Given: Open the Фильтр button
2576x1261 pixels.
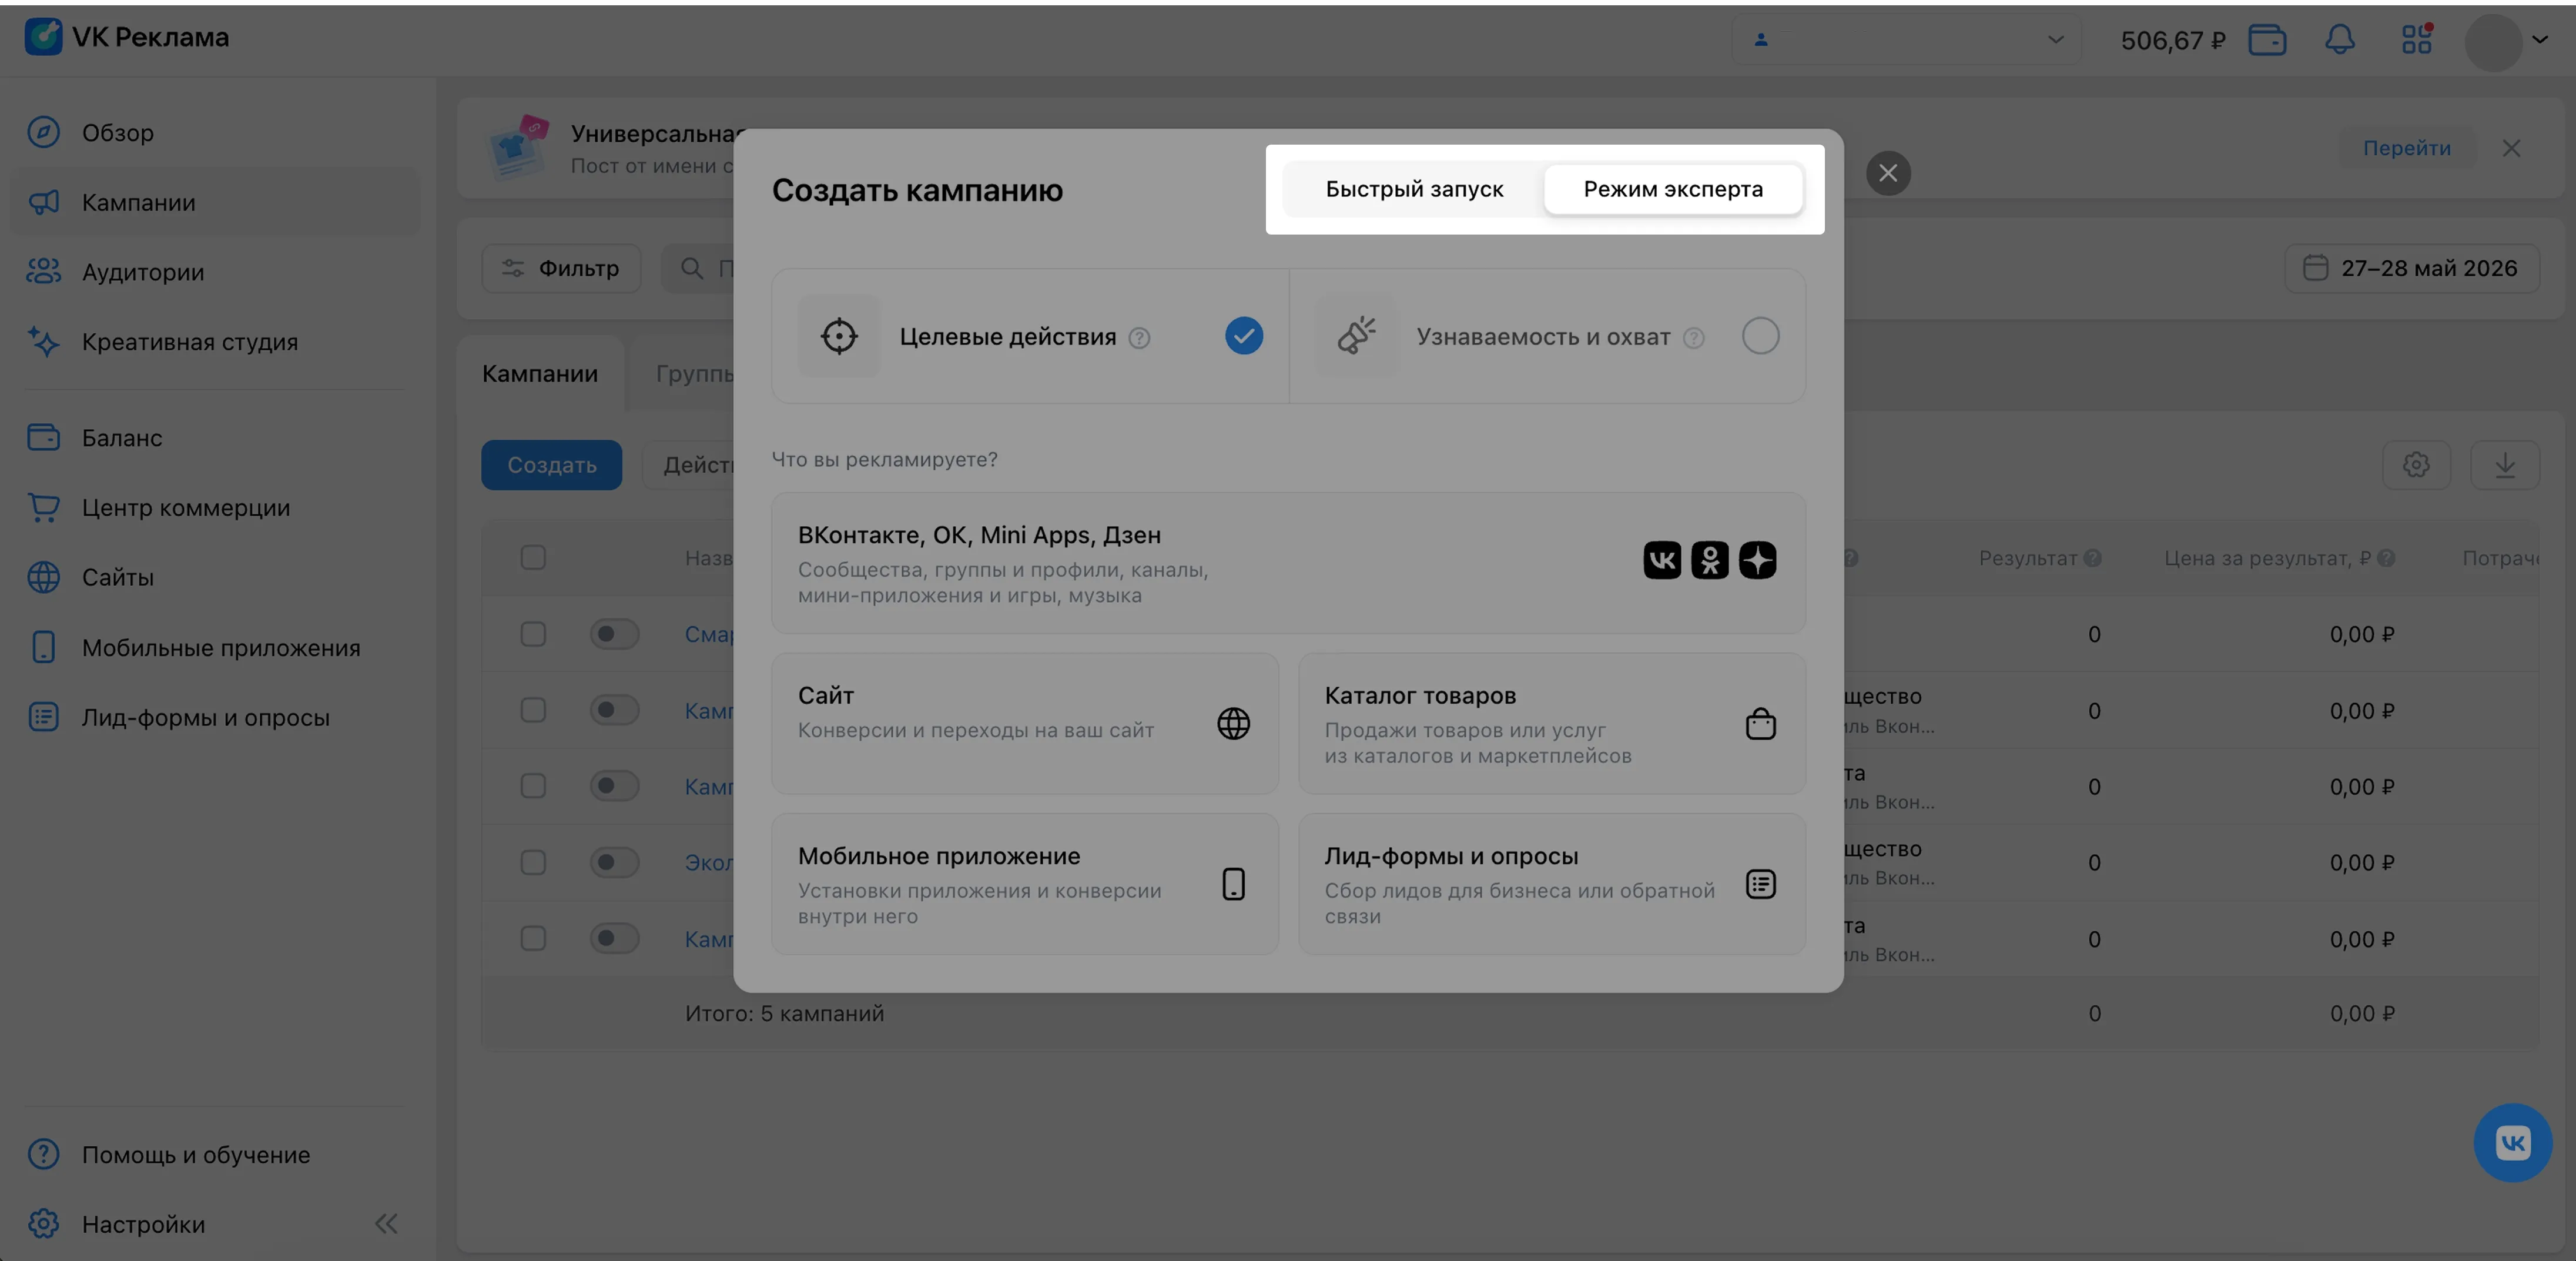Looking at the screenshot, I should tap(561, 268).
